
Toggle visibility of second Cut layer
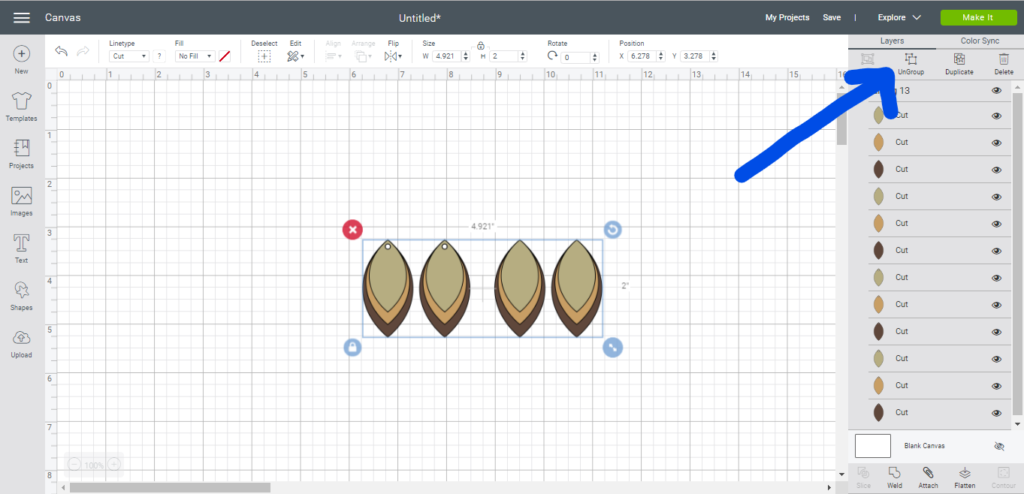(x=997, y=142)
